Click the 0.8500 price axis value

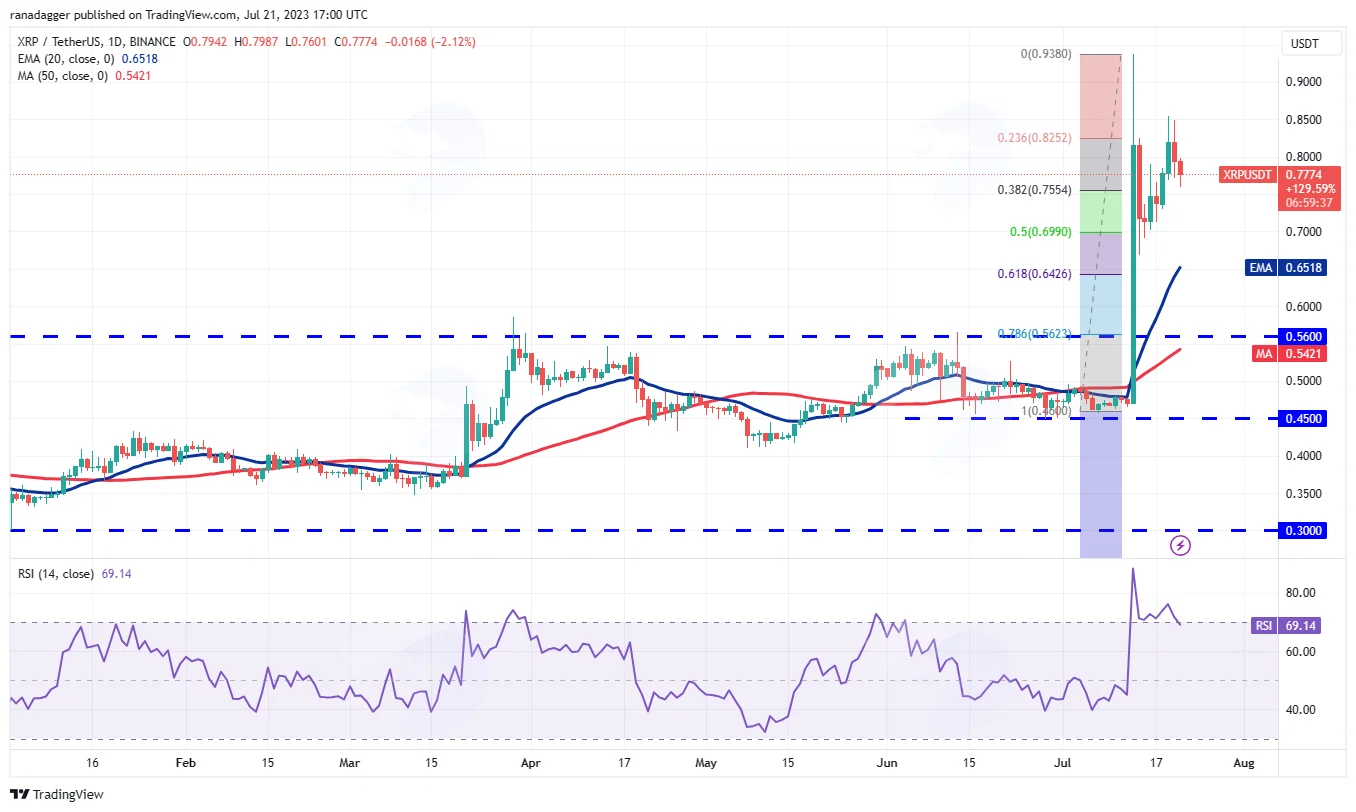click(1304, 120)
